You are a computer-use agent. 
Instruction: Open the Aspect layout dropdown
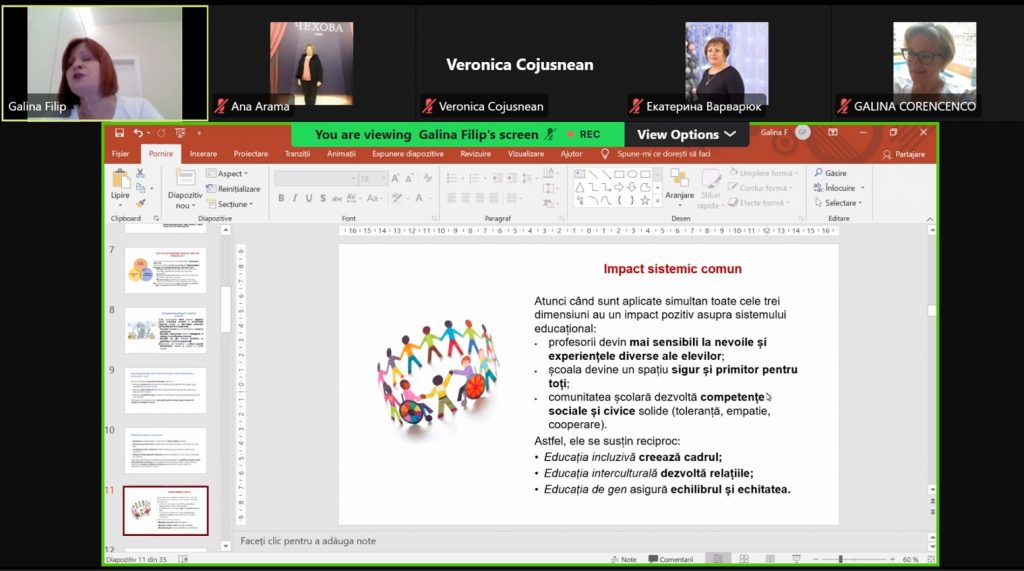click(226, 173)
